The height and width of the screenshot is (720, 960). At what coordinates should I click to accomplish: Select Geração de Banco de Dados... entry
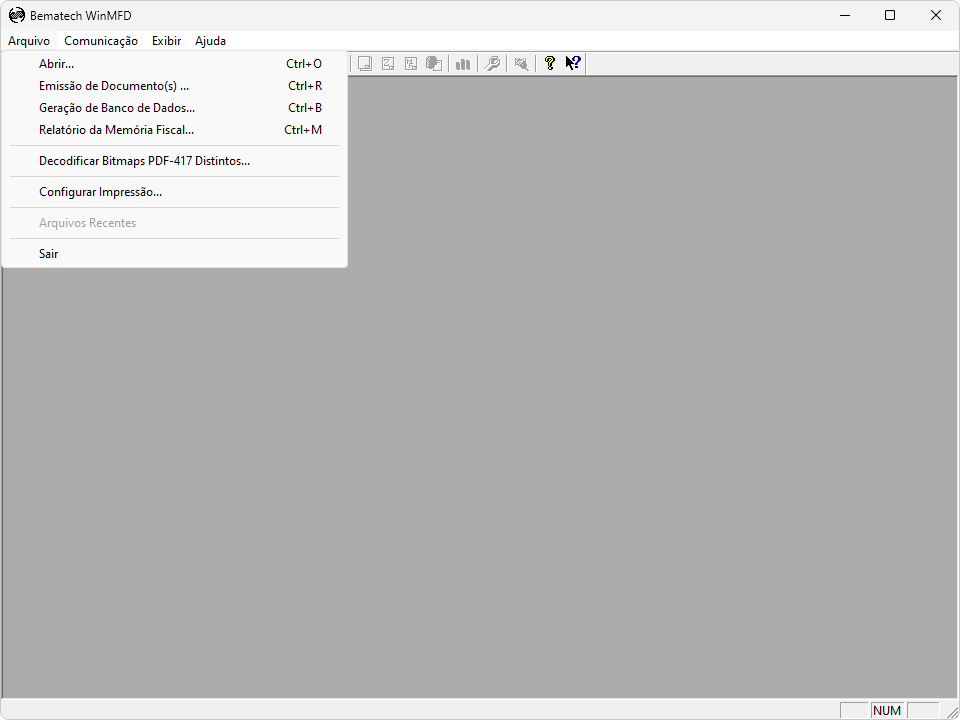tap(174, 108)
